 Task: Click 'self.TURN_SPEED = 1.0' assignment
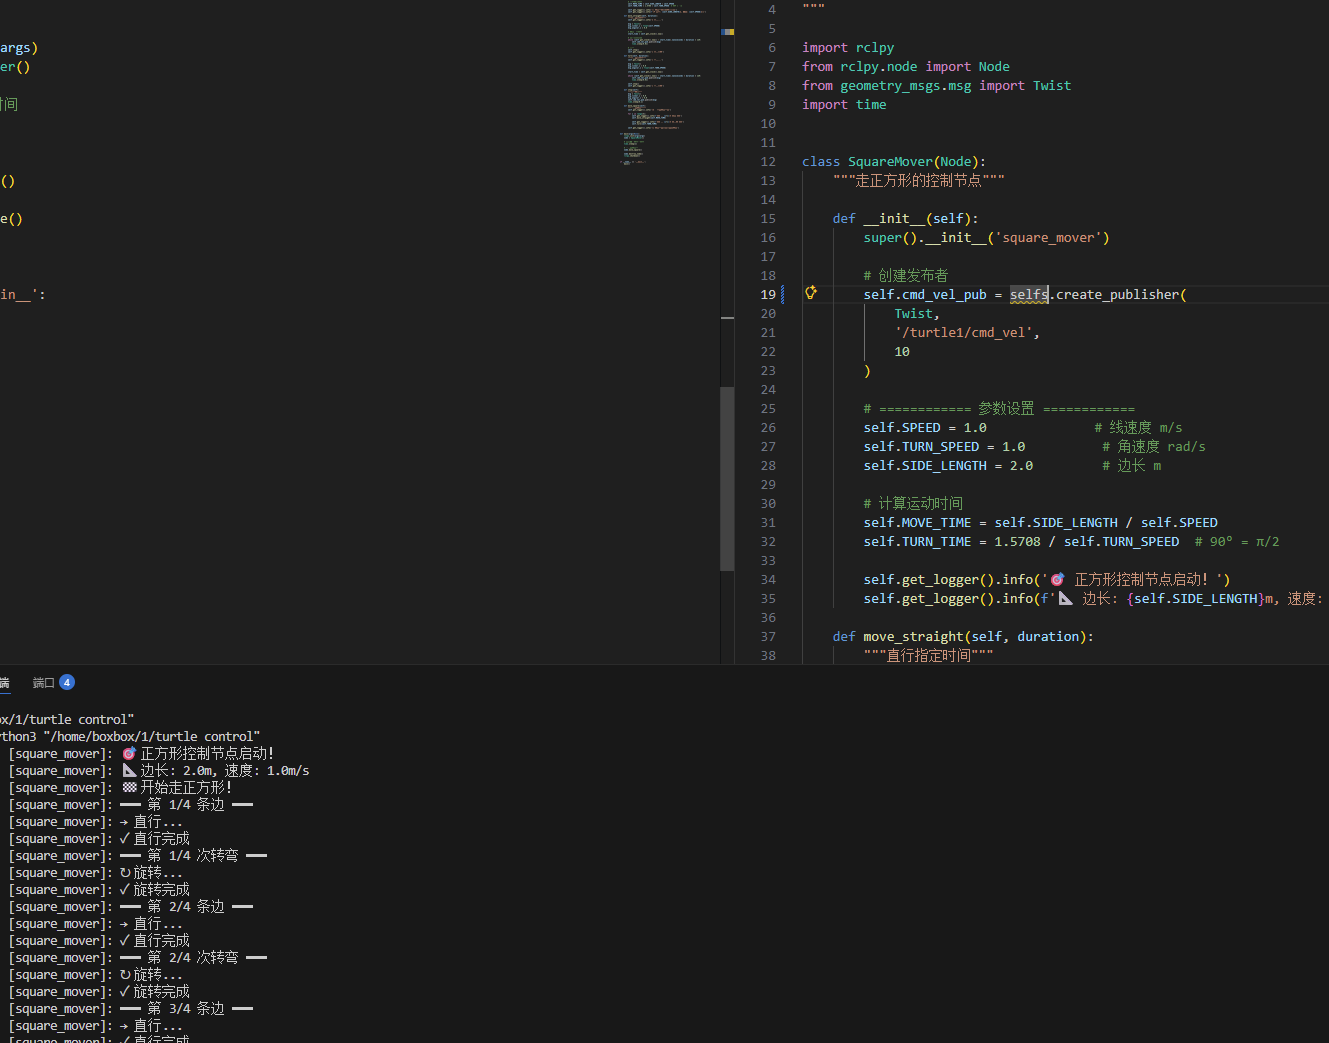coord(944,447)
